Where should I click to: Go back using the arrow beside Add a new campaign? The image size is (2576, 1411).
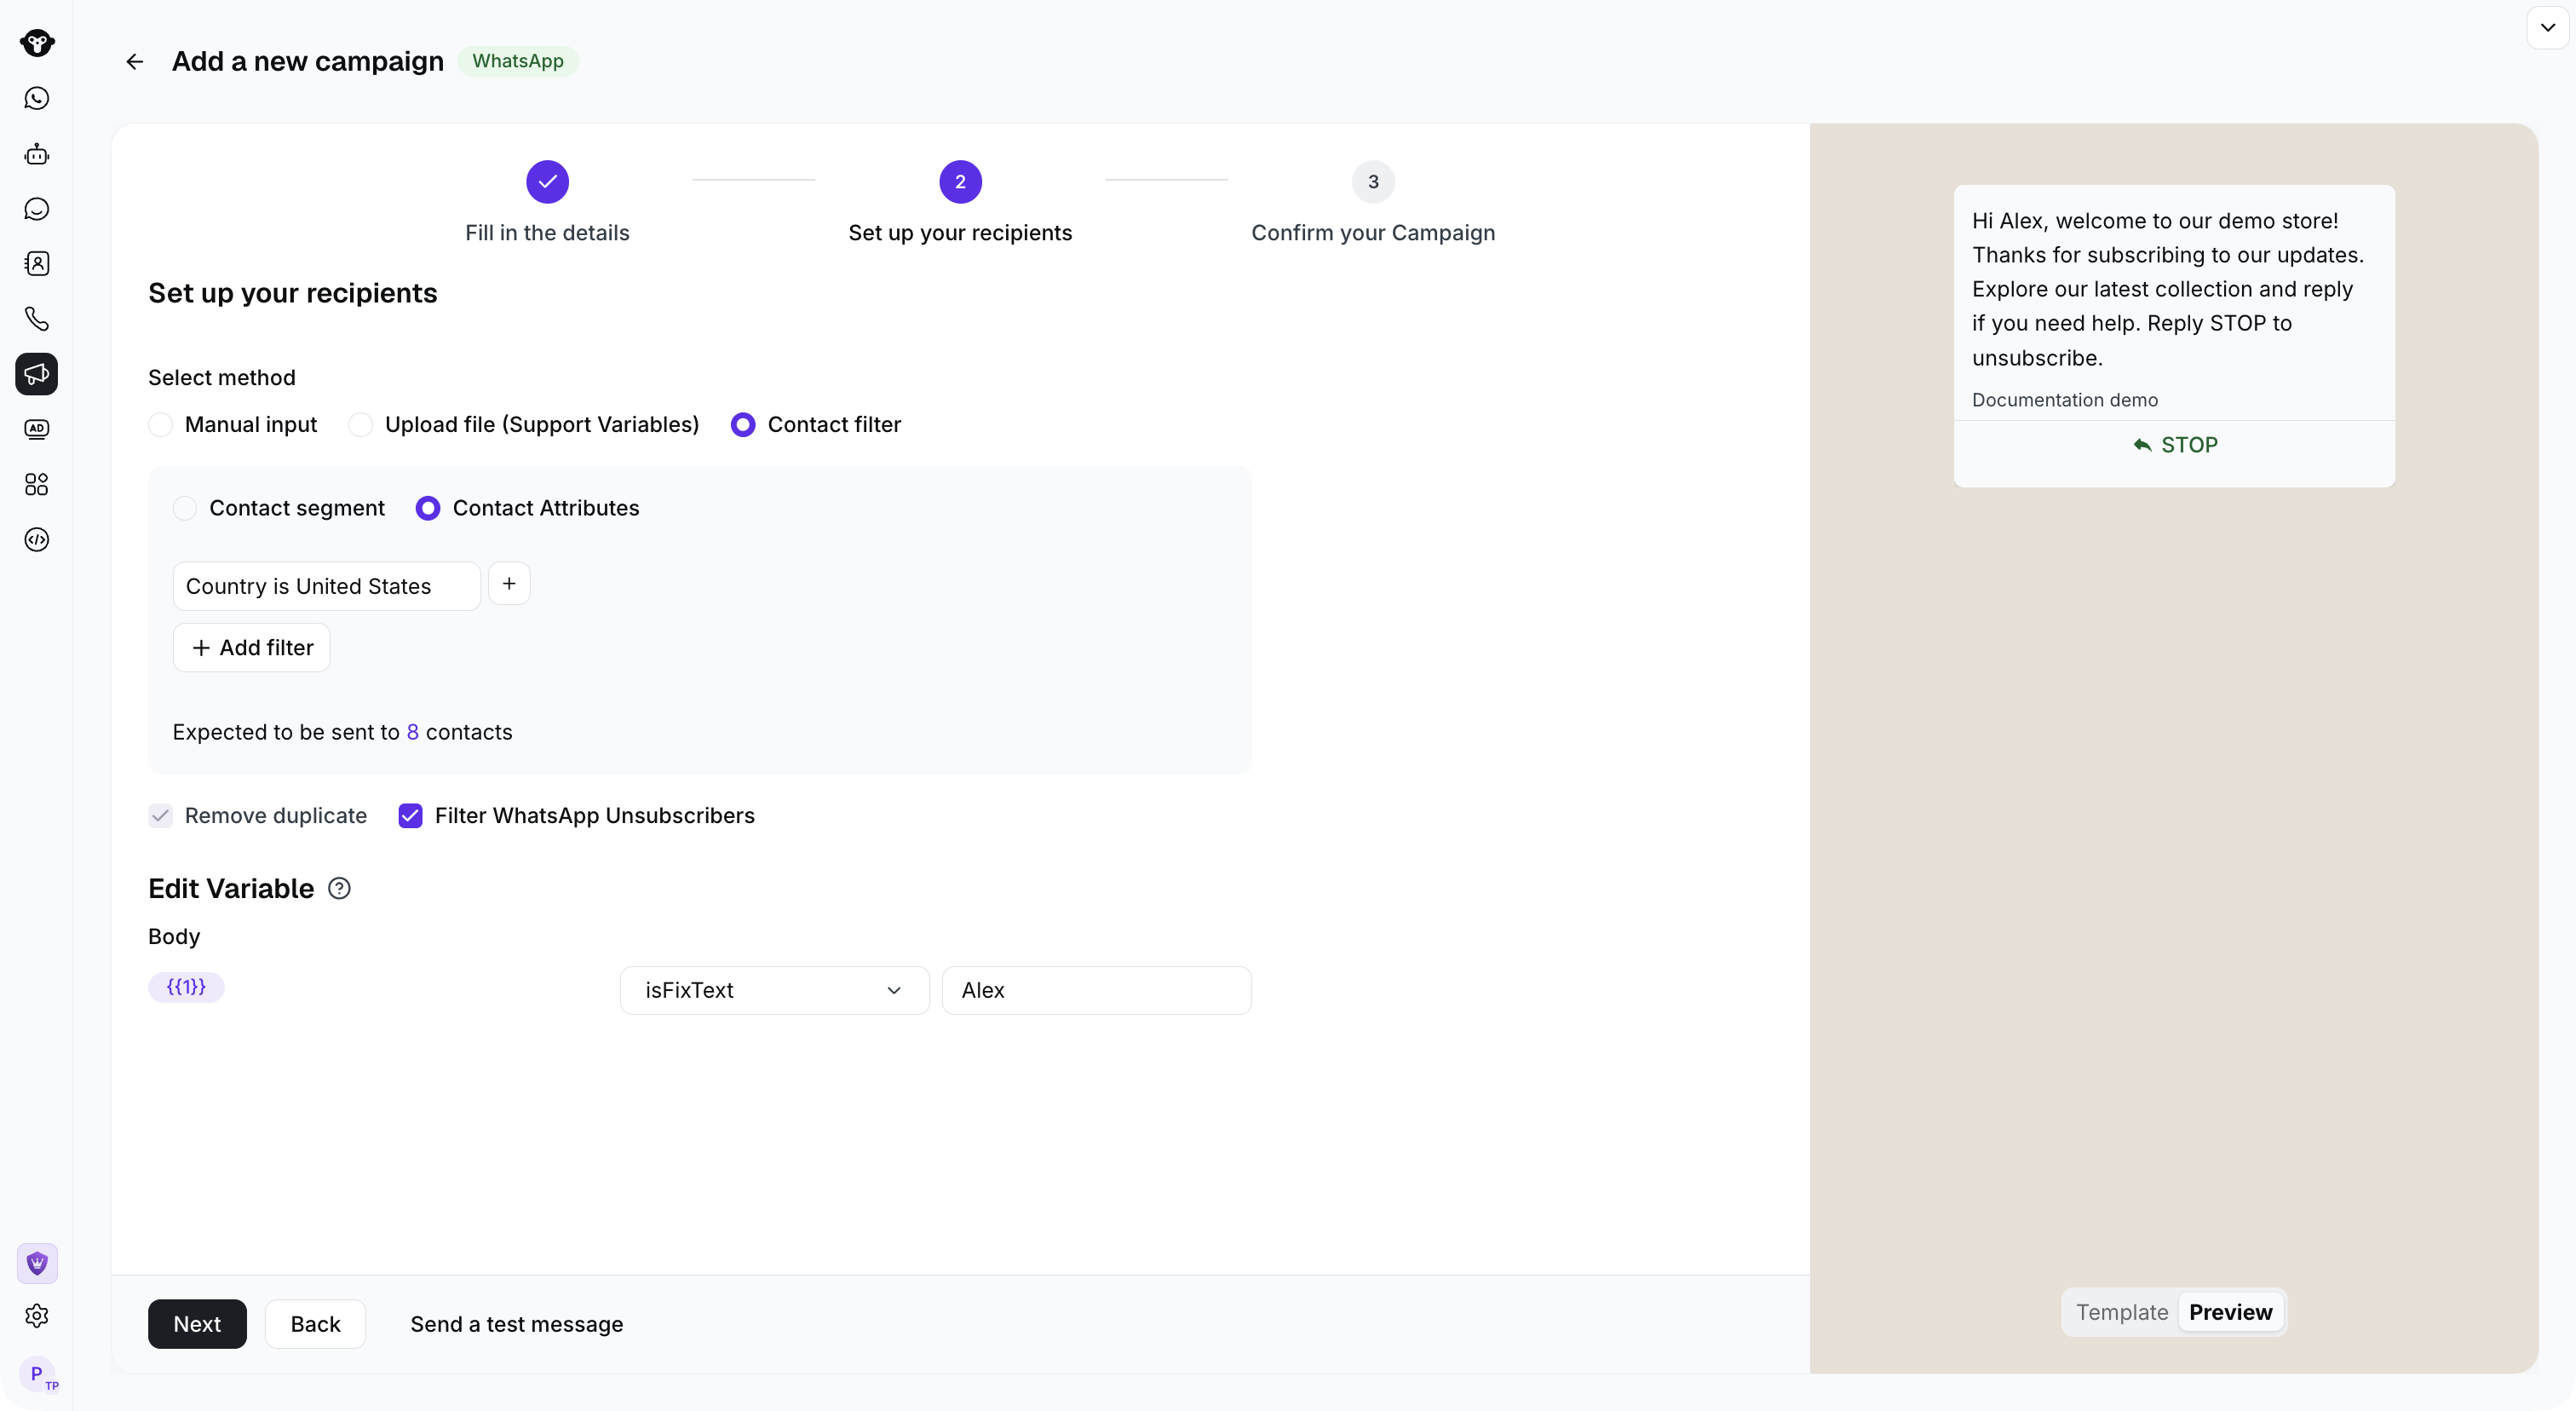click(135, 62)
